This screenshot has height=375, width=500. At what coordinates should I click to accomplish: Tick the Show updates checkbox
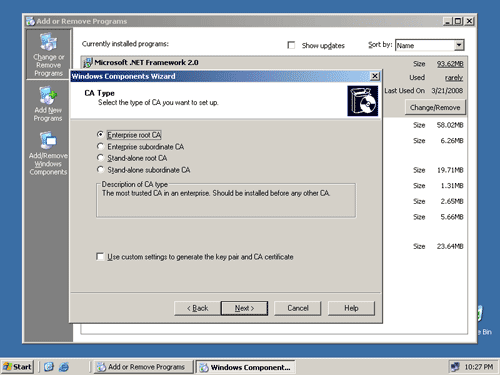291,45
